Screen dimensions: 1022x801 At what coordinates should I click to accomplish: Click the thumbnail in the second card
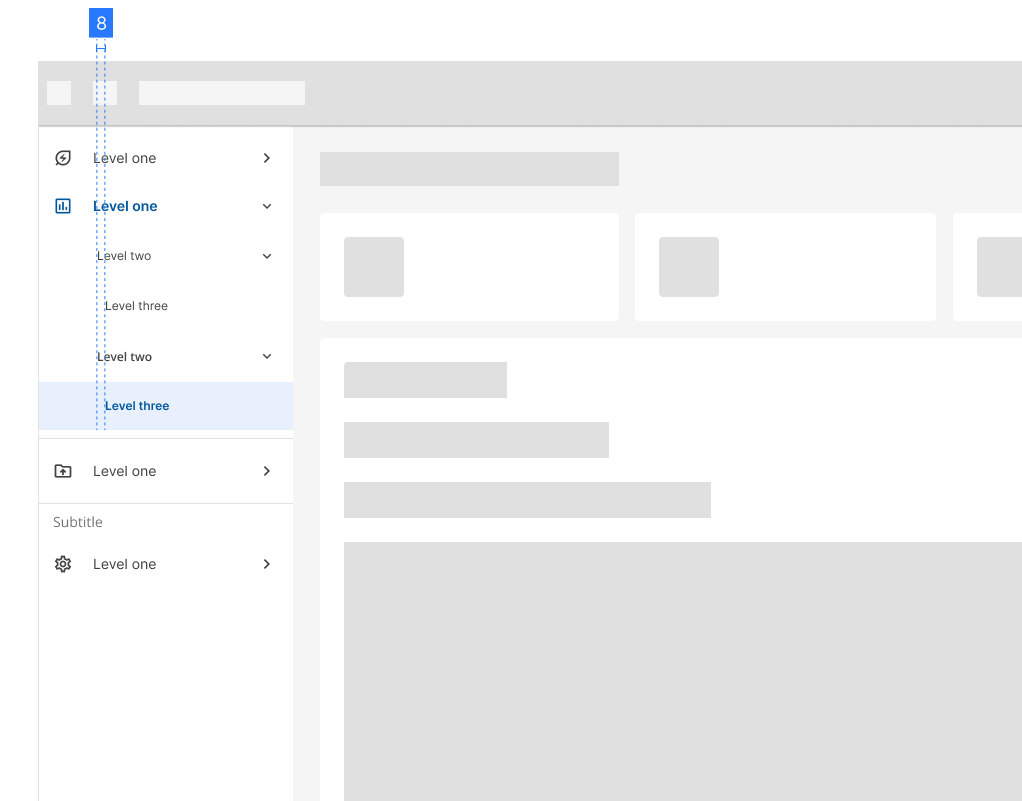click(689, 267)
